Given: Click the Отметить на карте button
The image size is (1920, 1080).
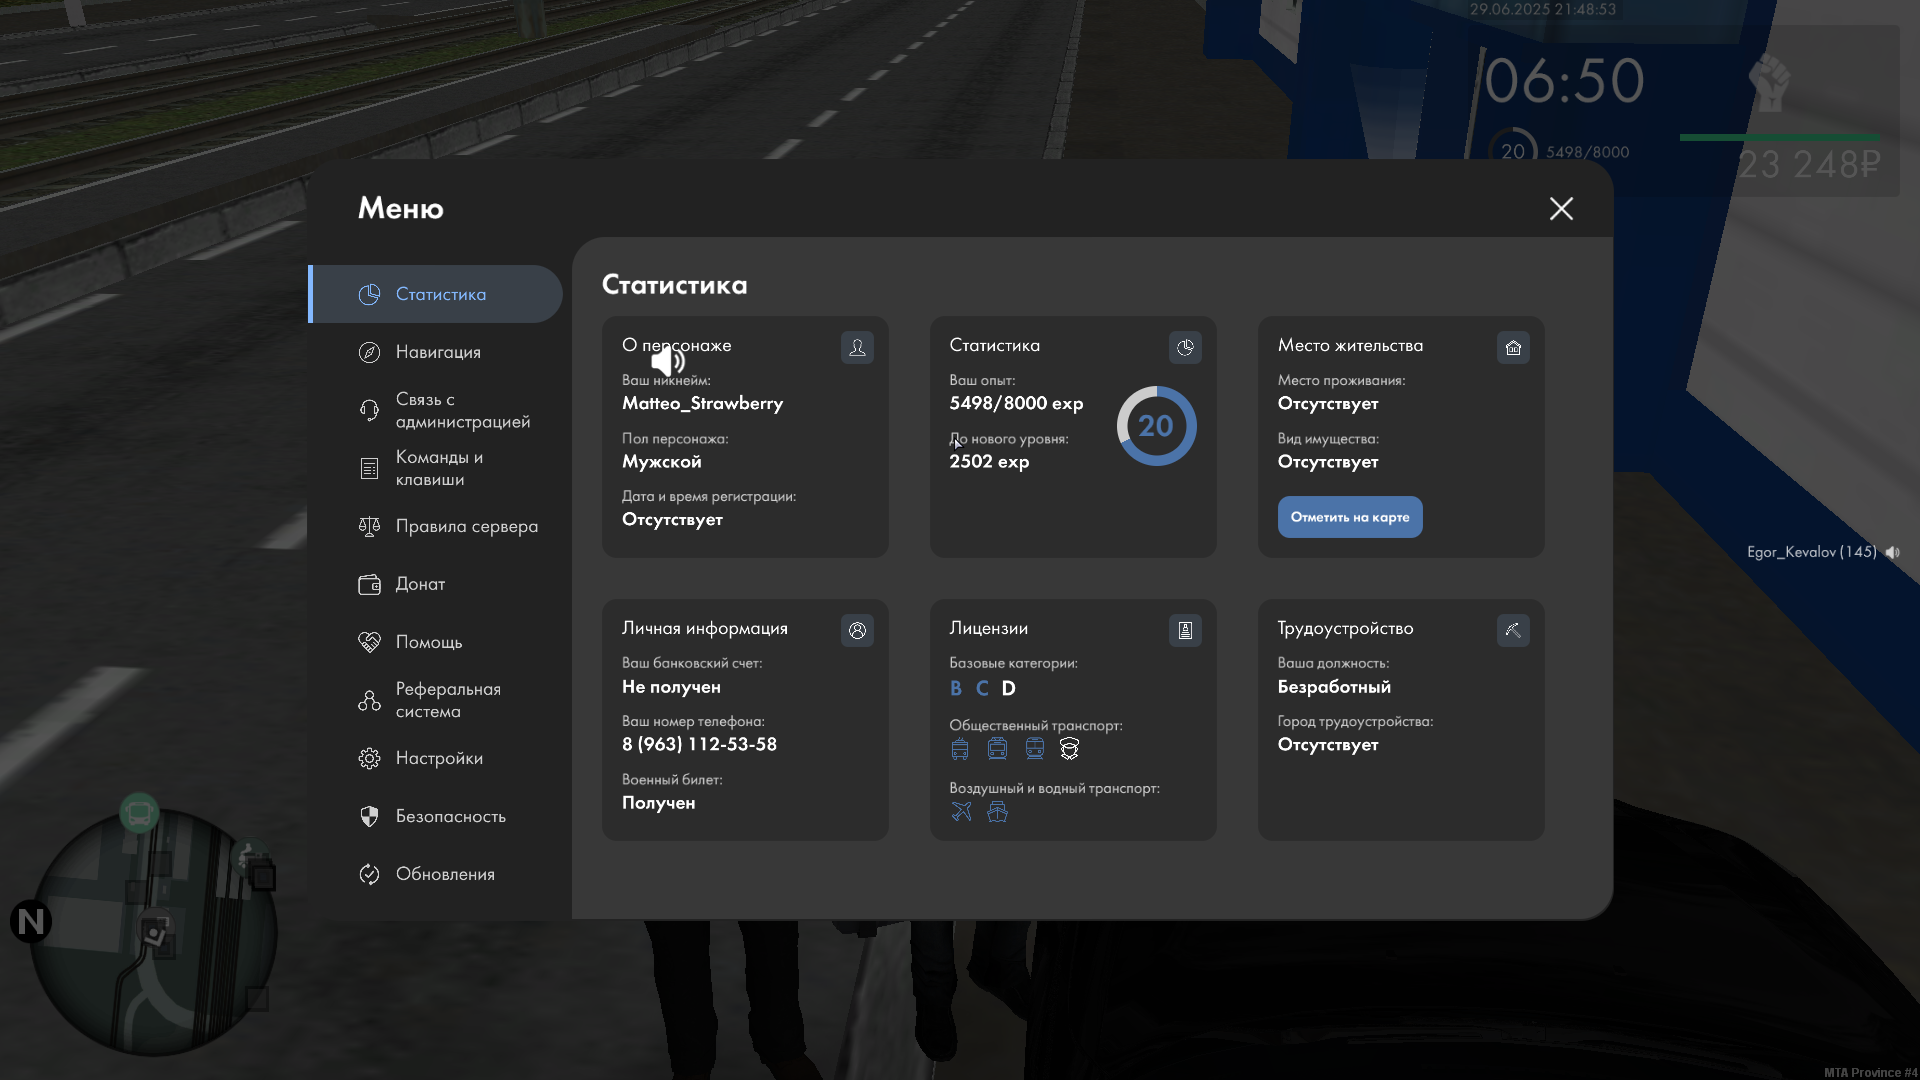Looking at the screenshot, I should point(1350,517).
